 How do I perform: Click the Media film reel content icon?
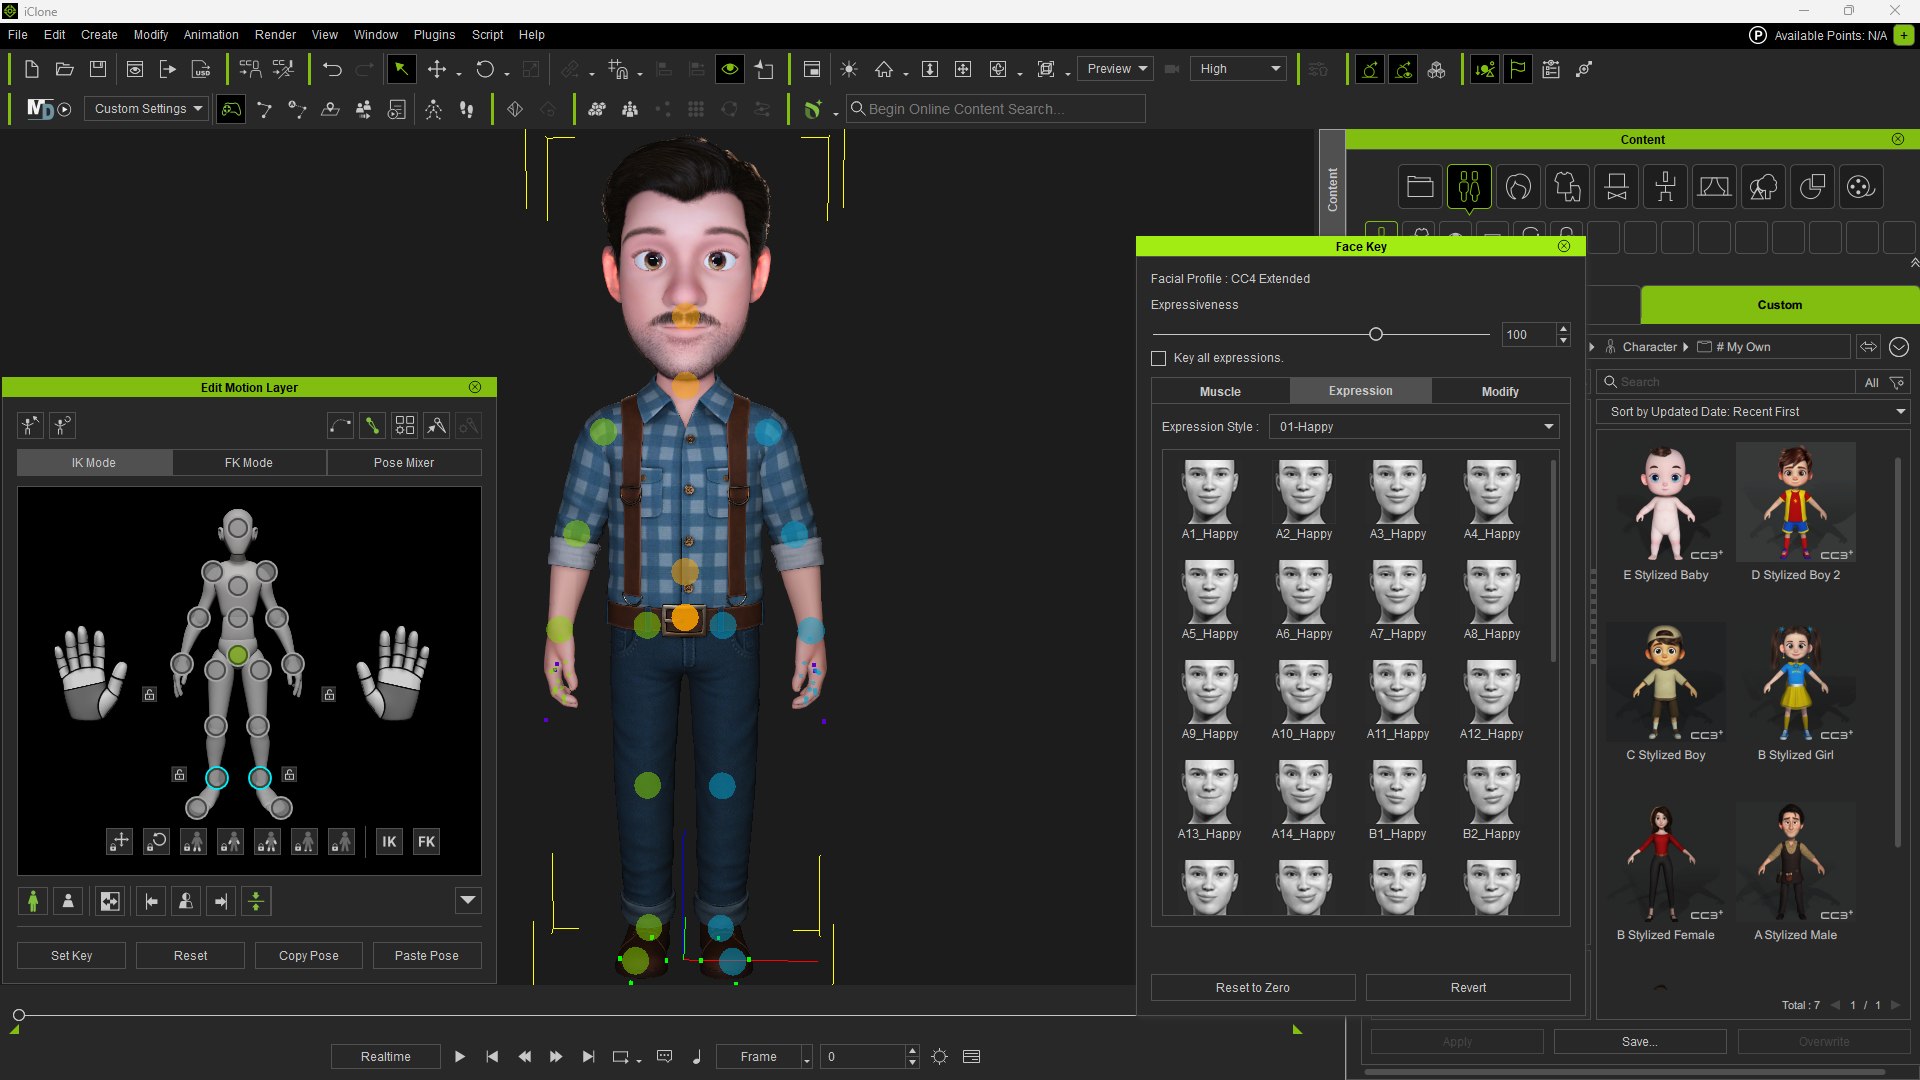1861,187
